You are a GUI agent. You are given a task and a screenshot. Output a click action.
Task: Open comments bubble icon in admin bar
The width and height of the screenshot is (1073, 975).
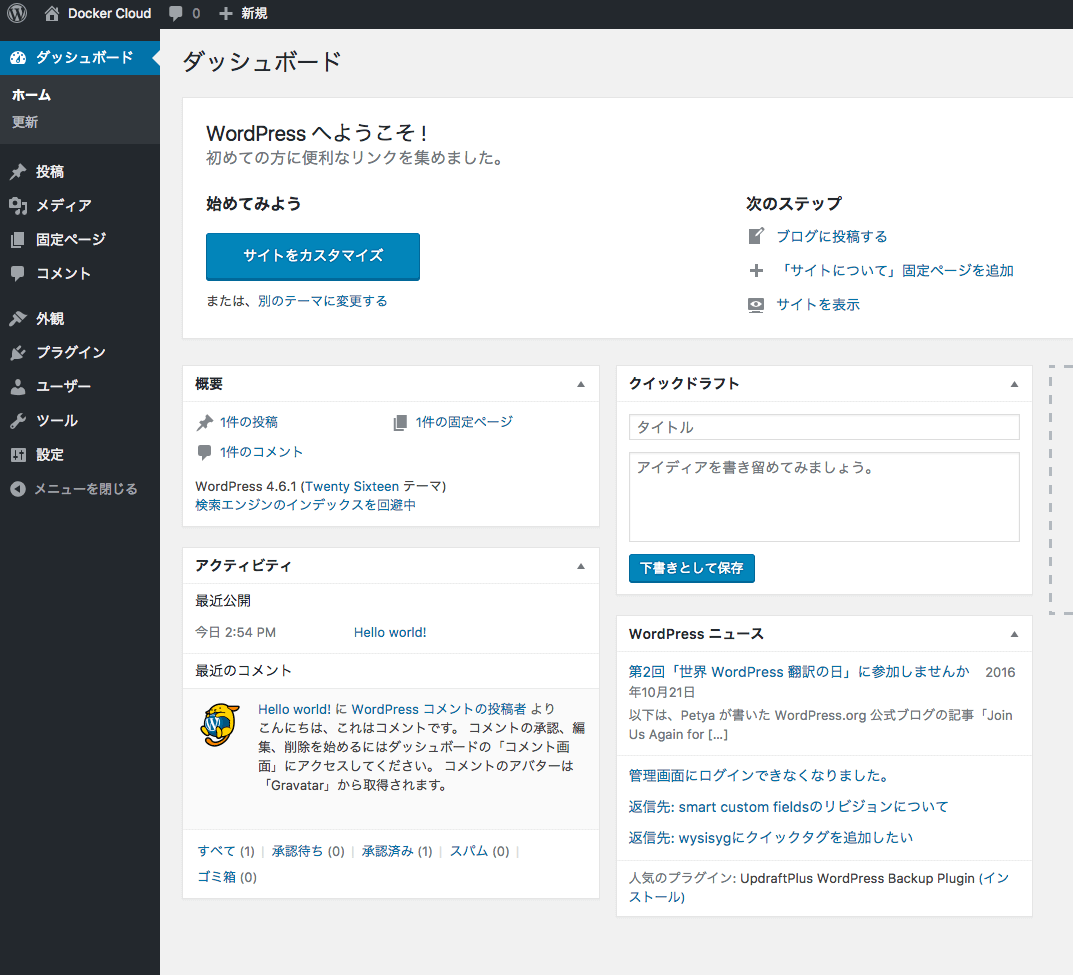(x=176, y=14)
